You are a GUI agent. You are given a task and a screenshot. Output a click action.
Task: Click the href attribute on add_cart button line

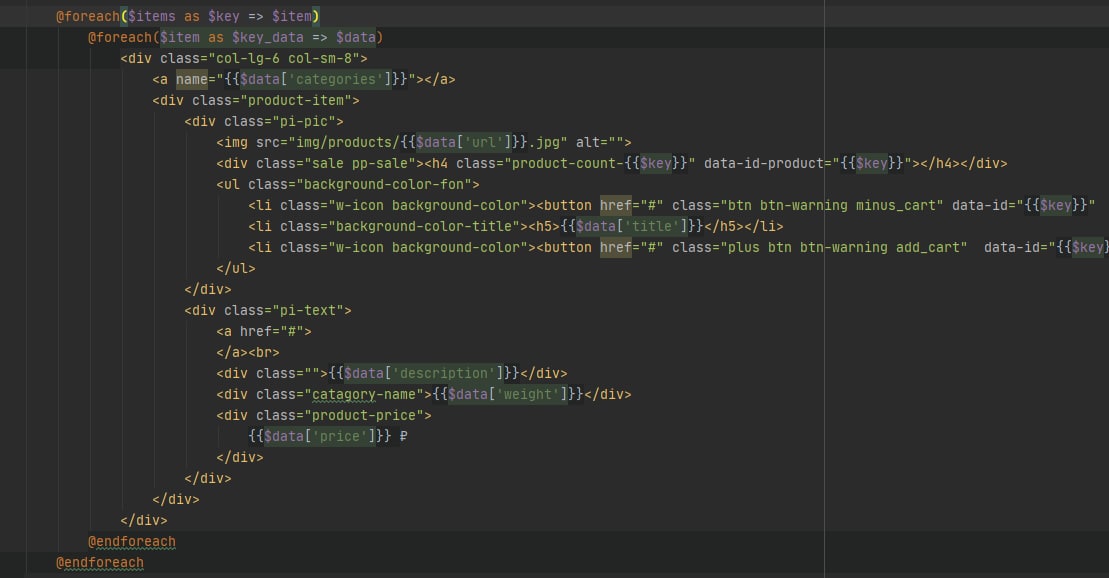(615, 248)
